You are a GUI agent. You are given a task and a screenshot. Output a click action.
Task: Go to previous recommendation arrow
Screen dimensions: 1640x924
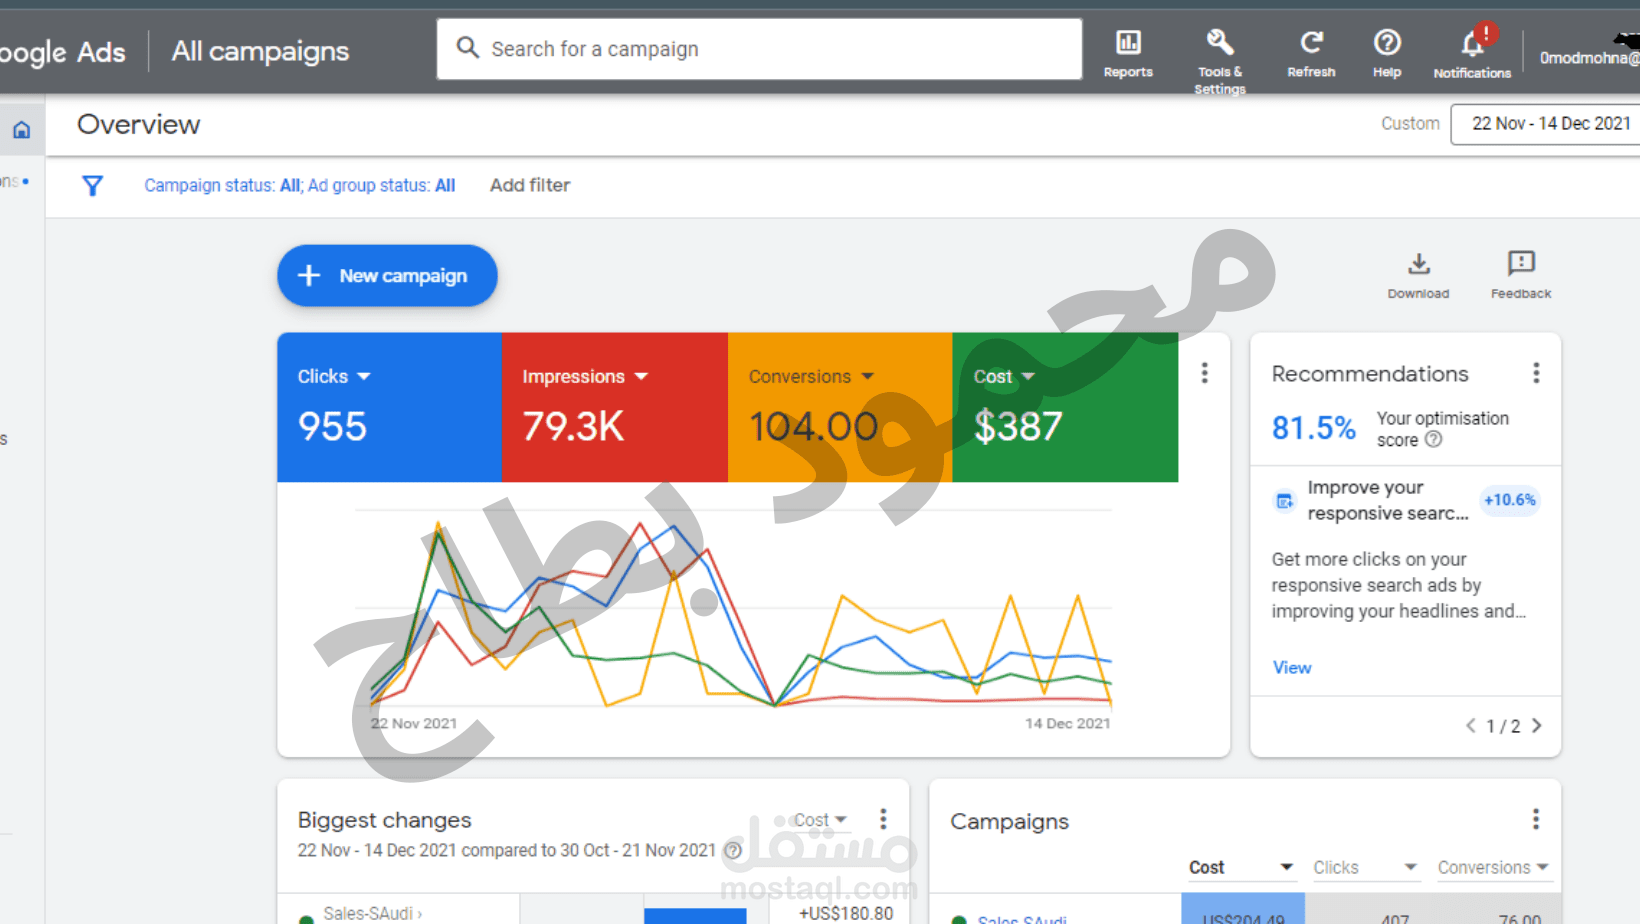tap(1471, 726)
